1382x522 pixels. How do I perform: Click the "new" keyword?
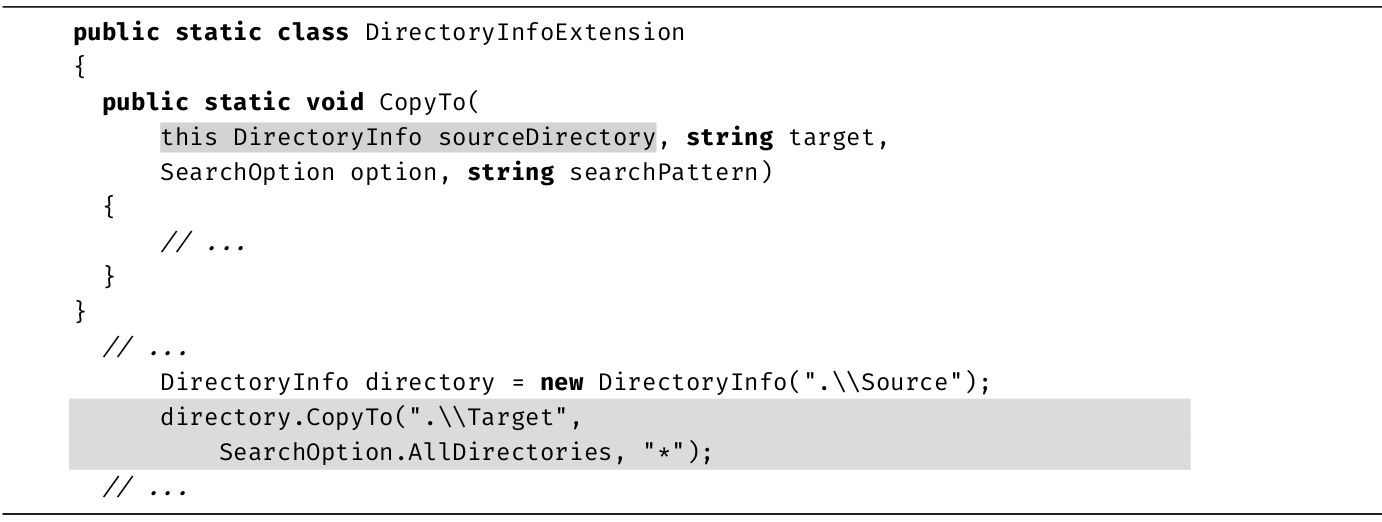pyautogui.click(x=562, y=382)
